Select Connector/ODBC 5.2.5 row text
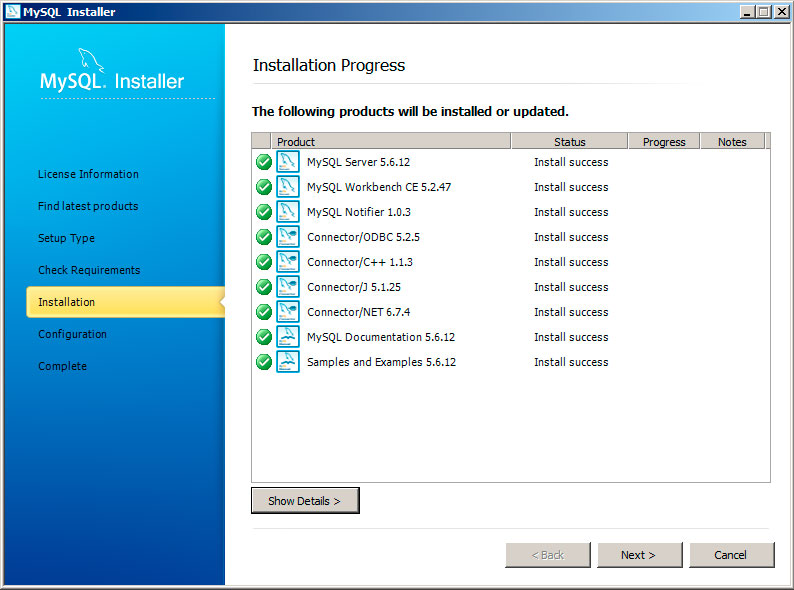 (363, 237)
